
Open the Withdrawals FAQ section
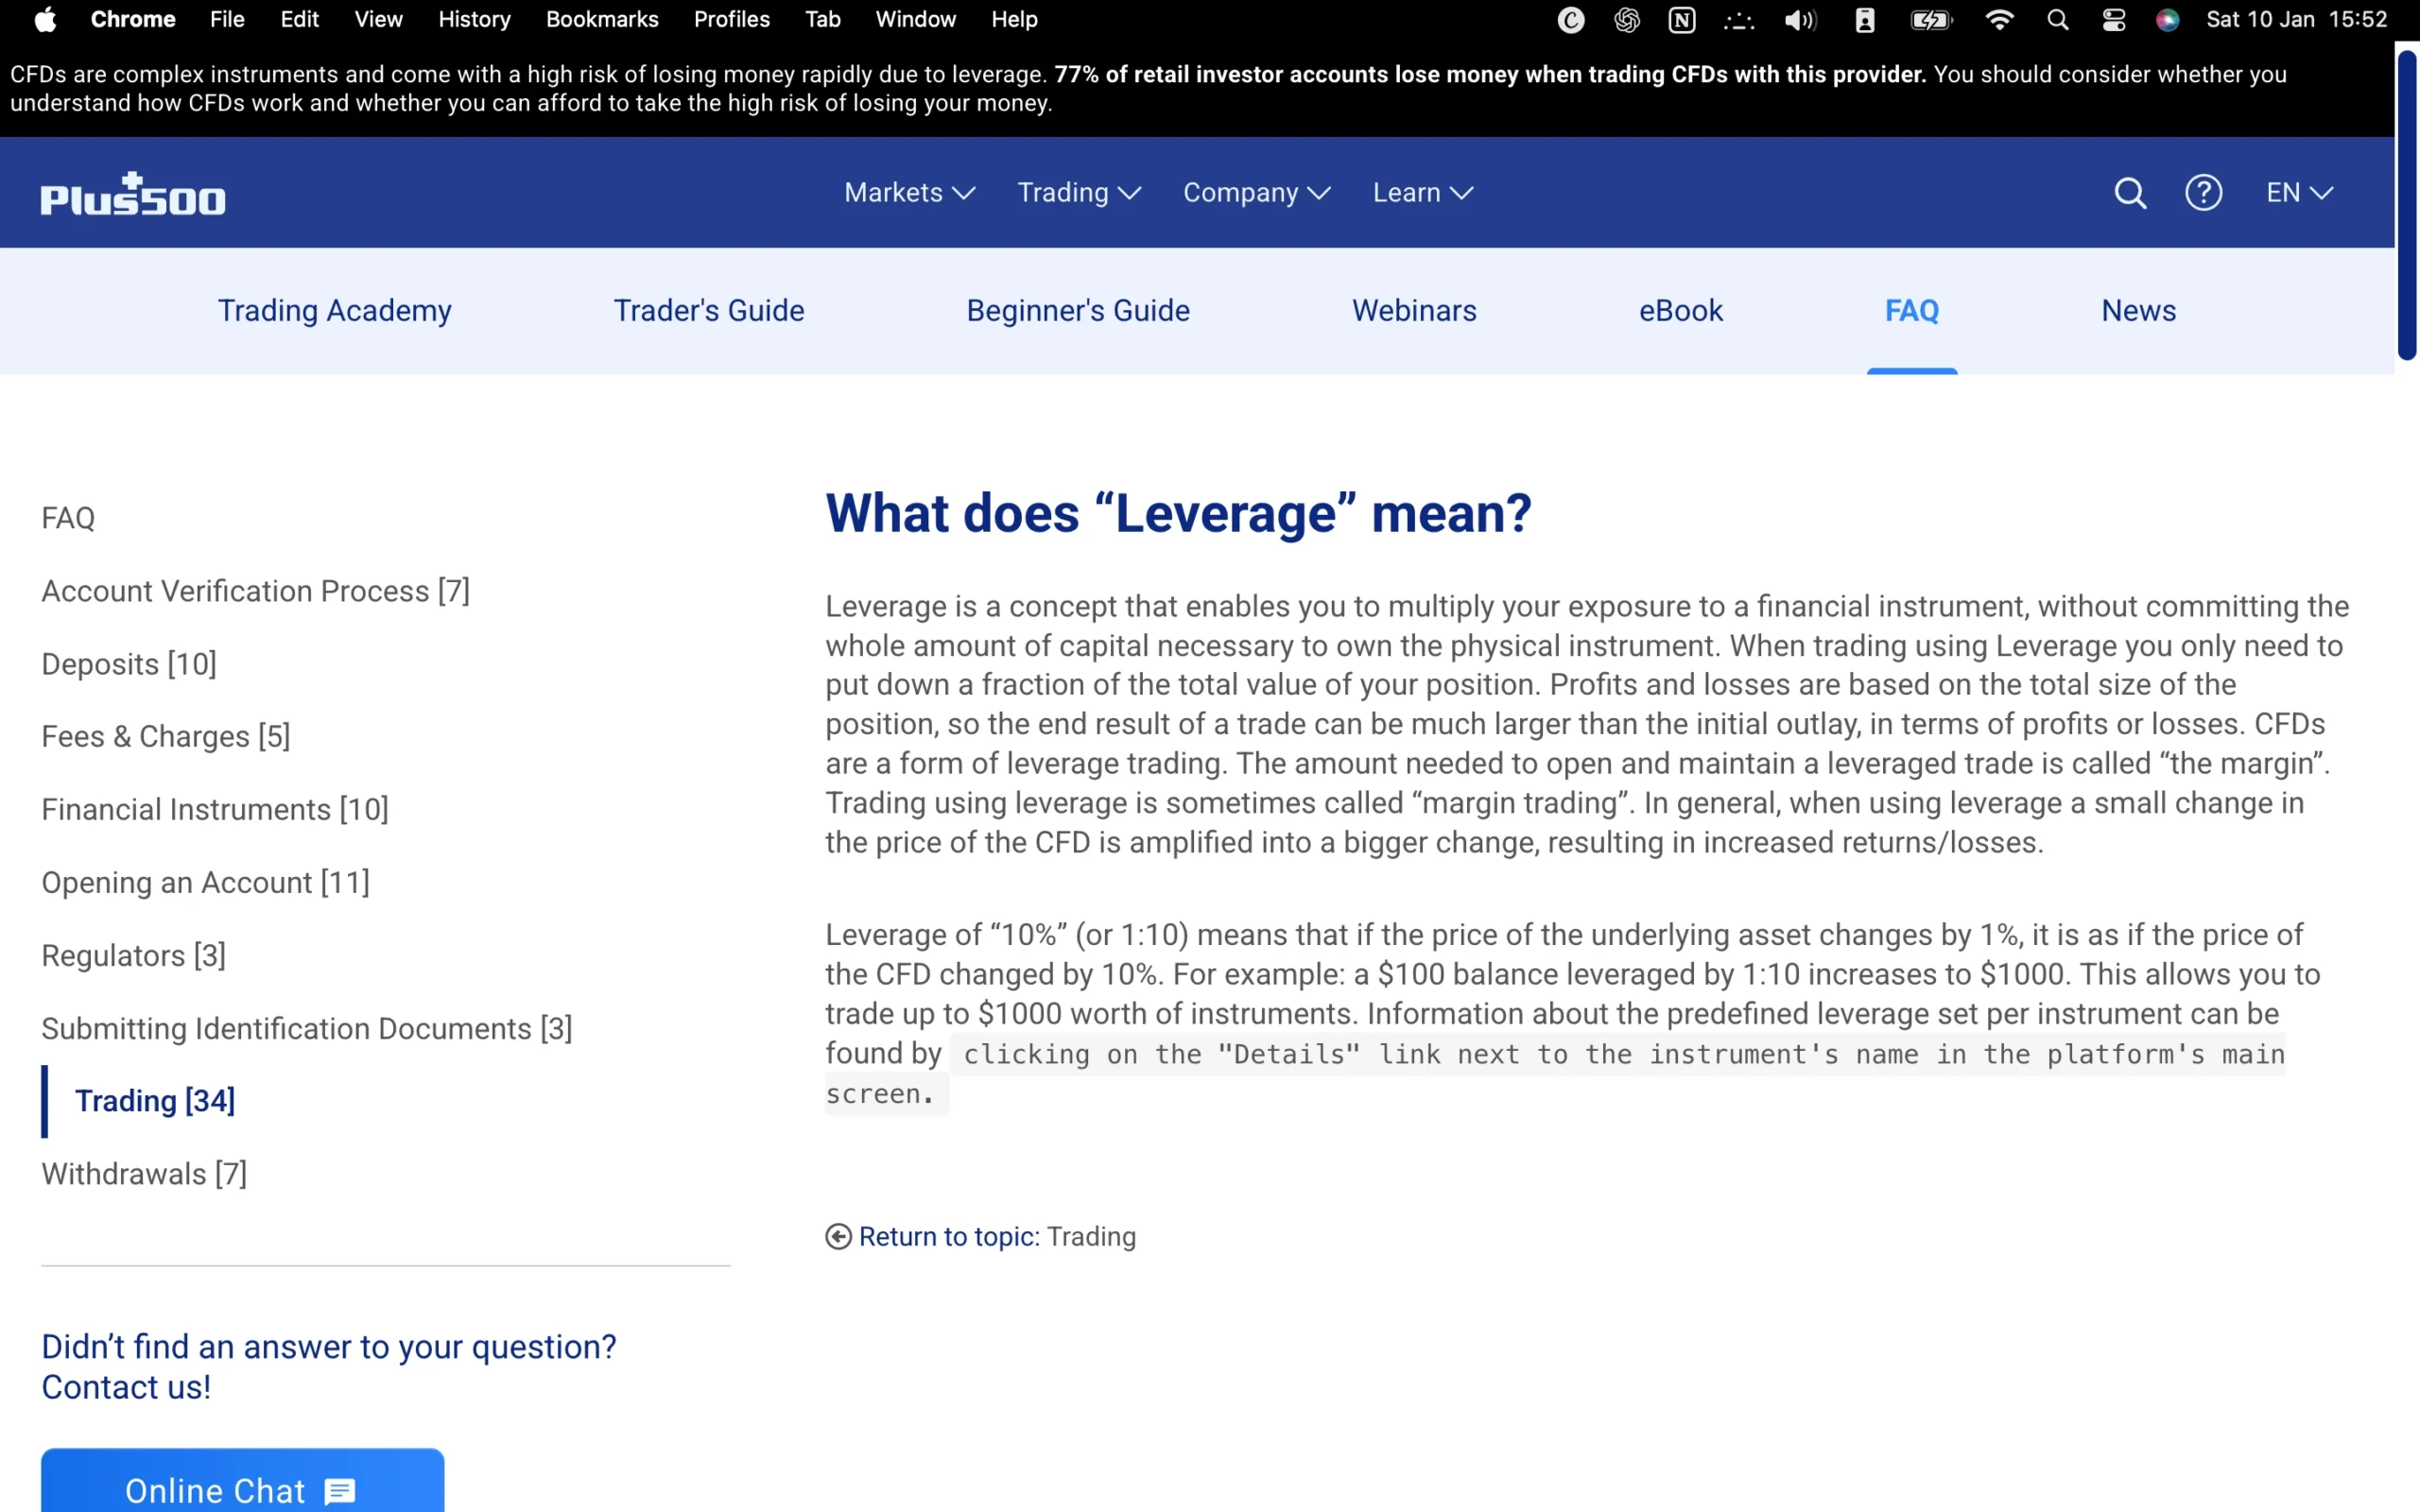(x=145, y=1173)
